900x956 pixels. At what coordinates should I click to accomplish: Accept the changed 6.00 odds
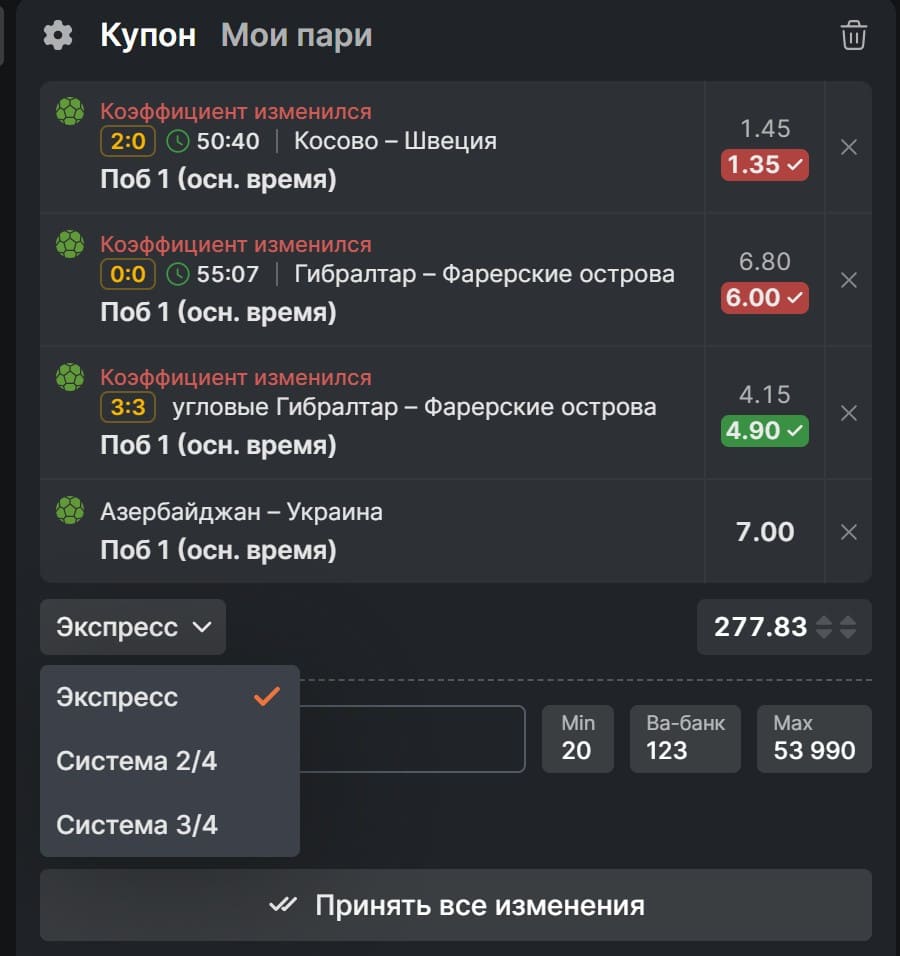pyautogui.click(x=765, y=298)
